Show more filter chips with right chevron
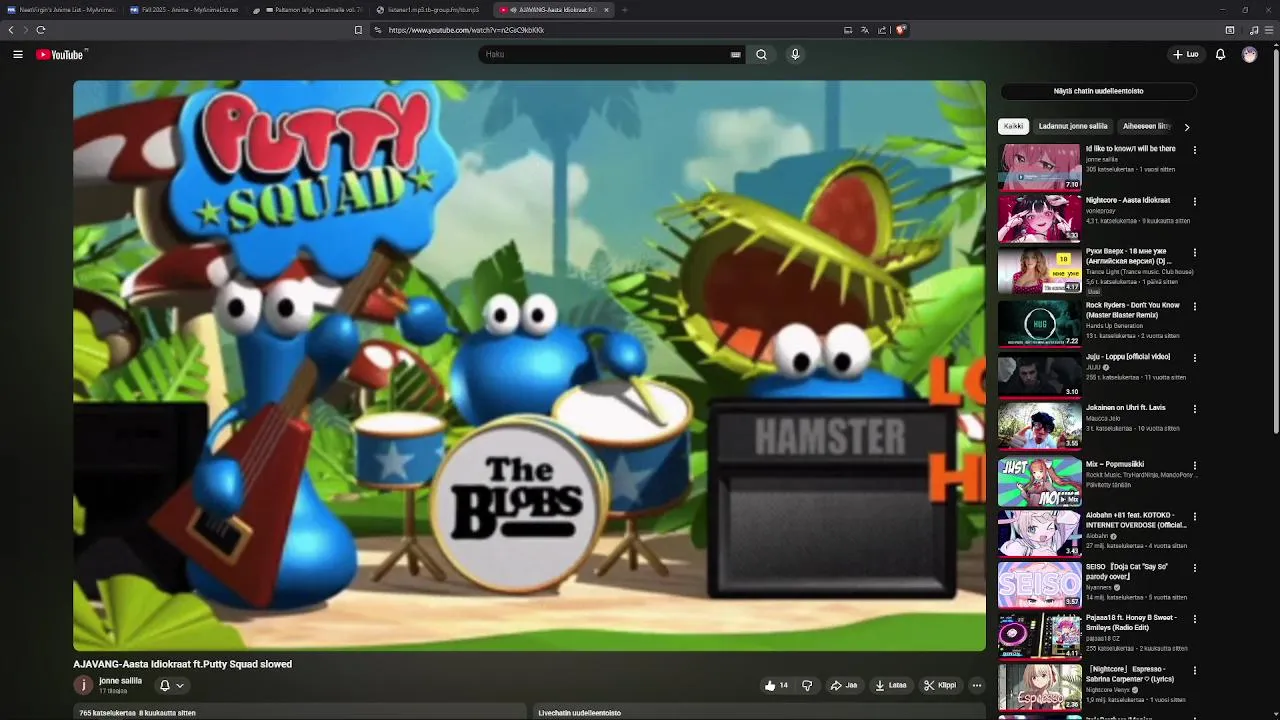Screen dimensions: 1280x720 (x=1187, y=127)
